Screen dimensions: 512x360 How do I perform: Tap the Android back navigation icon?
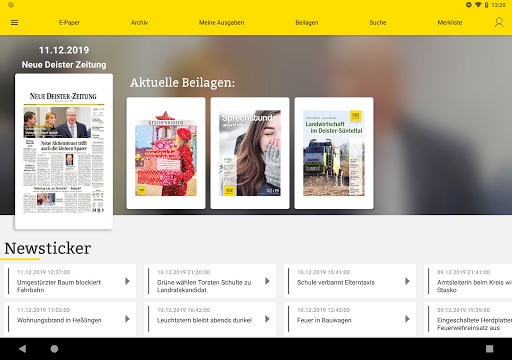(22, 349)
